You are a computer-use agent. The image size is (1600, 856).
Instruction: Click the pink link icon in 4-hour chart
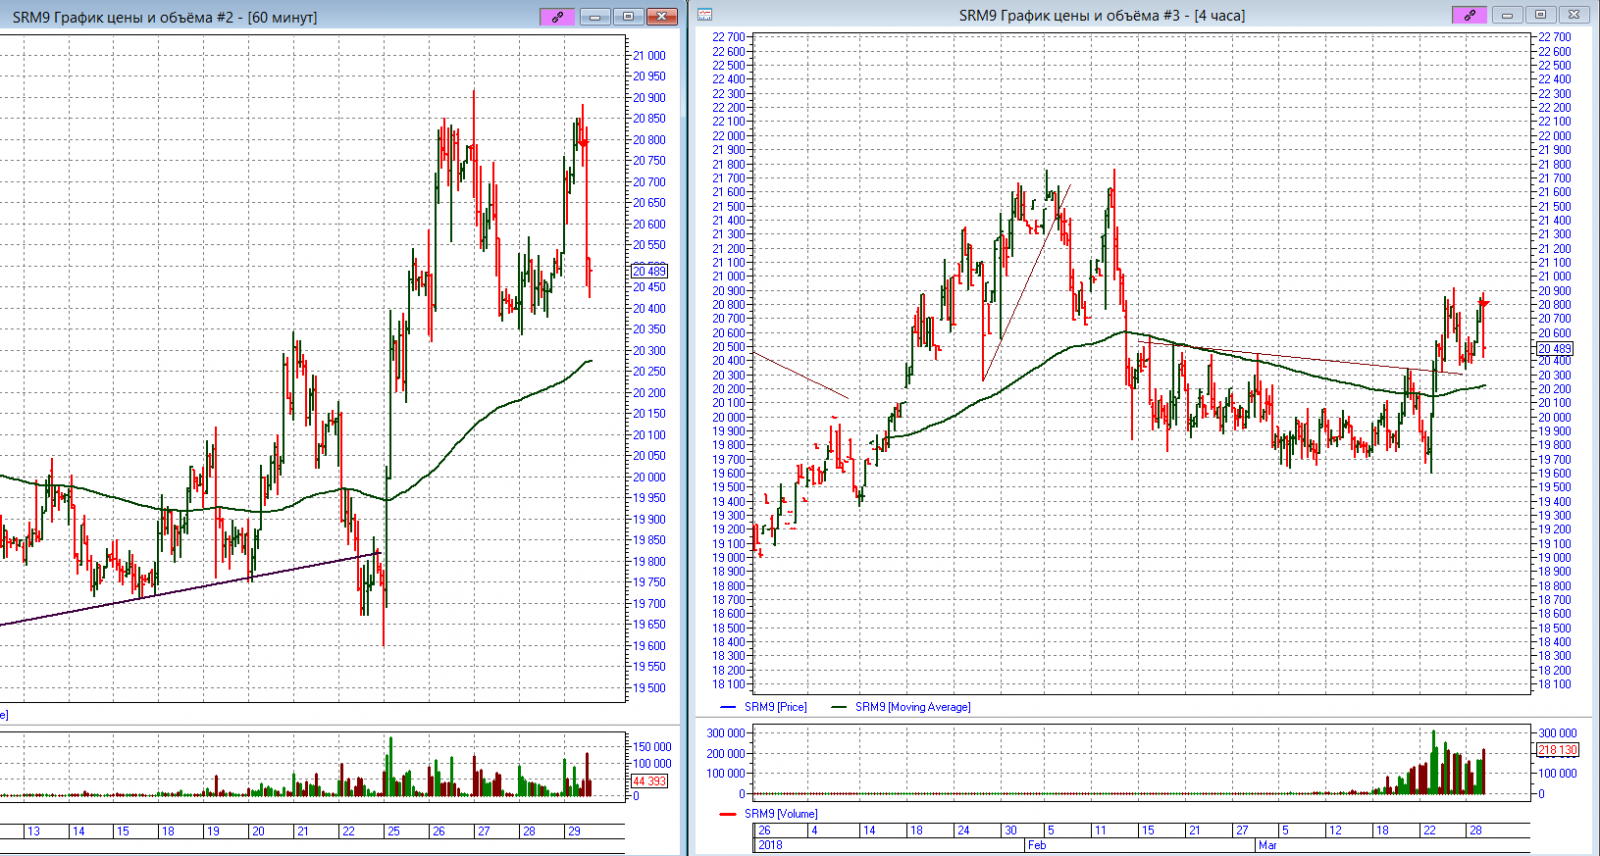click(x=1468, y=15)
